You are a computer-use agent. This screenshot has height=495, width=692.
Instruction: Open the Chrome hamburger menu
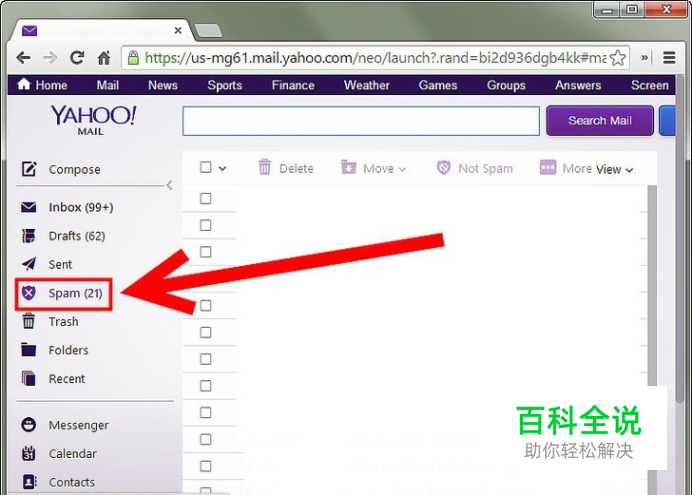pyautogui.click(x=669, y=58)
